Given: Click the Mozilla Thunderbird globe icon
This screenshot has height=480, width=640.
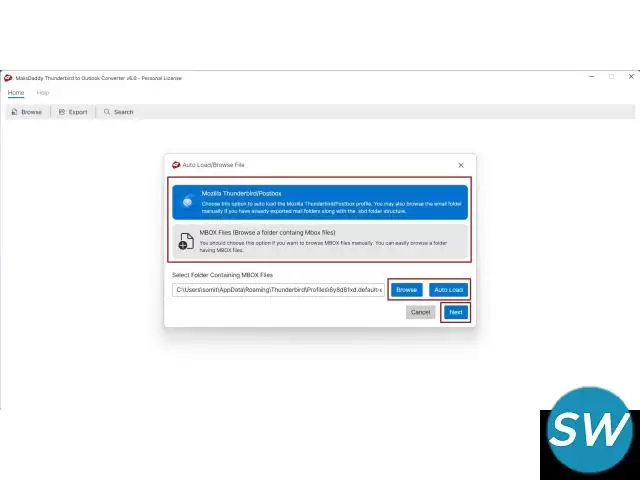Looking at the screenshot, I should pos(187,201).
